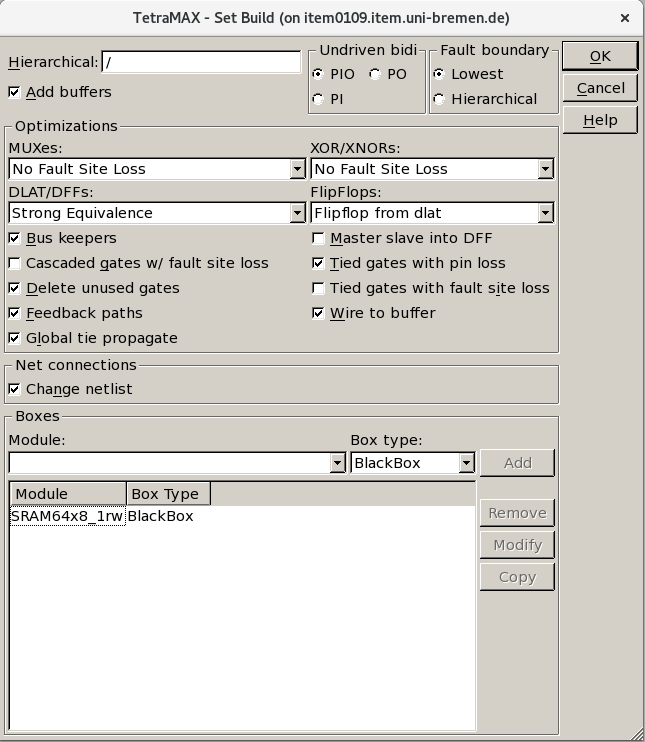Click the Copy box button

click(517, 577)
